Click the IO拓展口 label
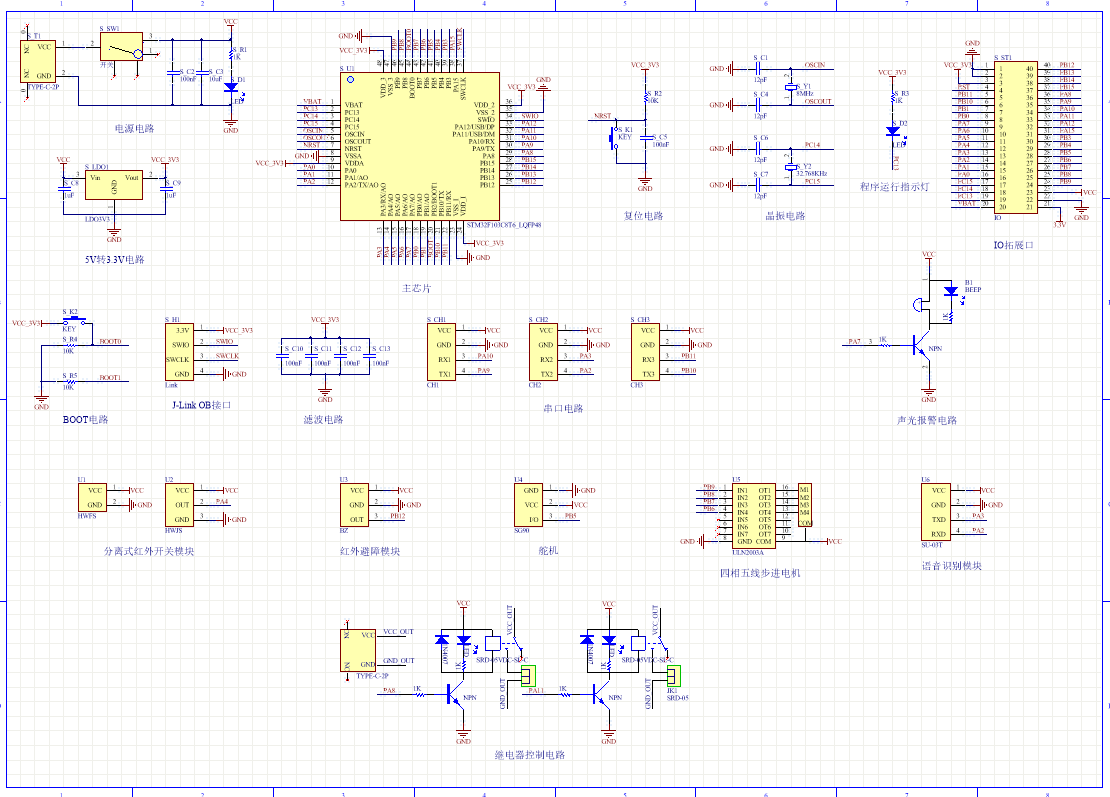 point(1014,245)
